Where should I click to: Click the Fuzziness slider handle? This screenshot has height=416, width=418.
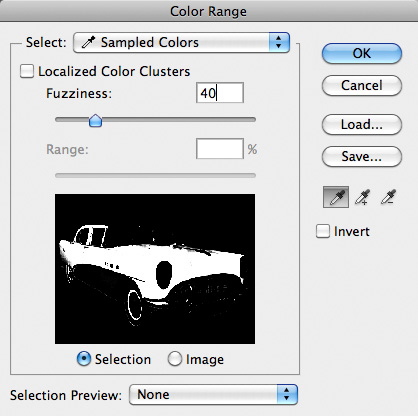click(95, 120)
